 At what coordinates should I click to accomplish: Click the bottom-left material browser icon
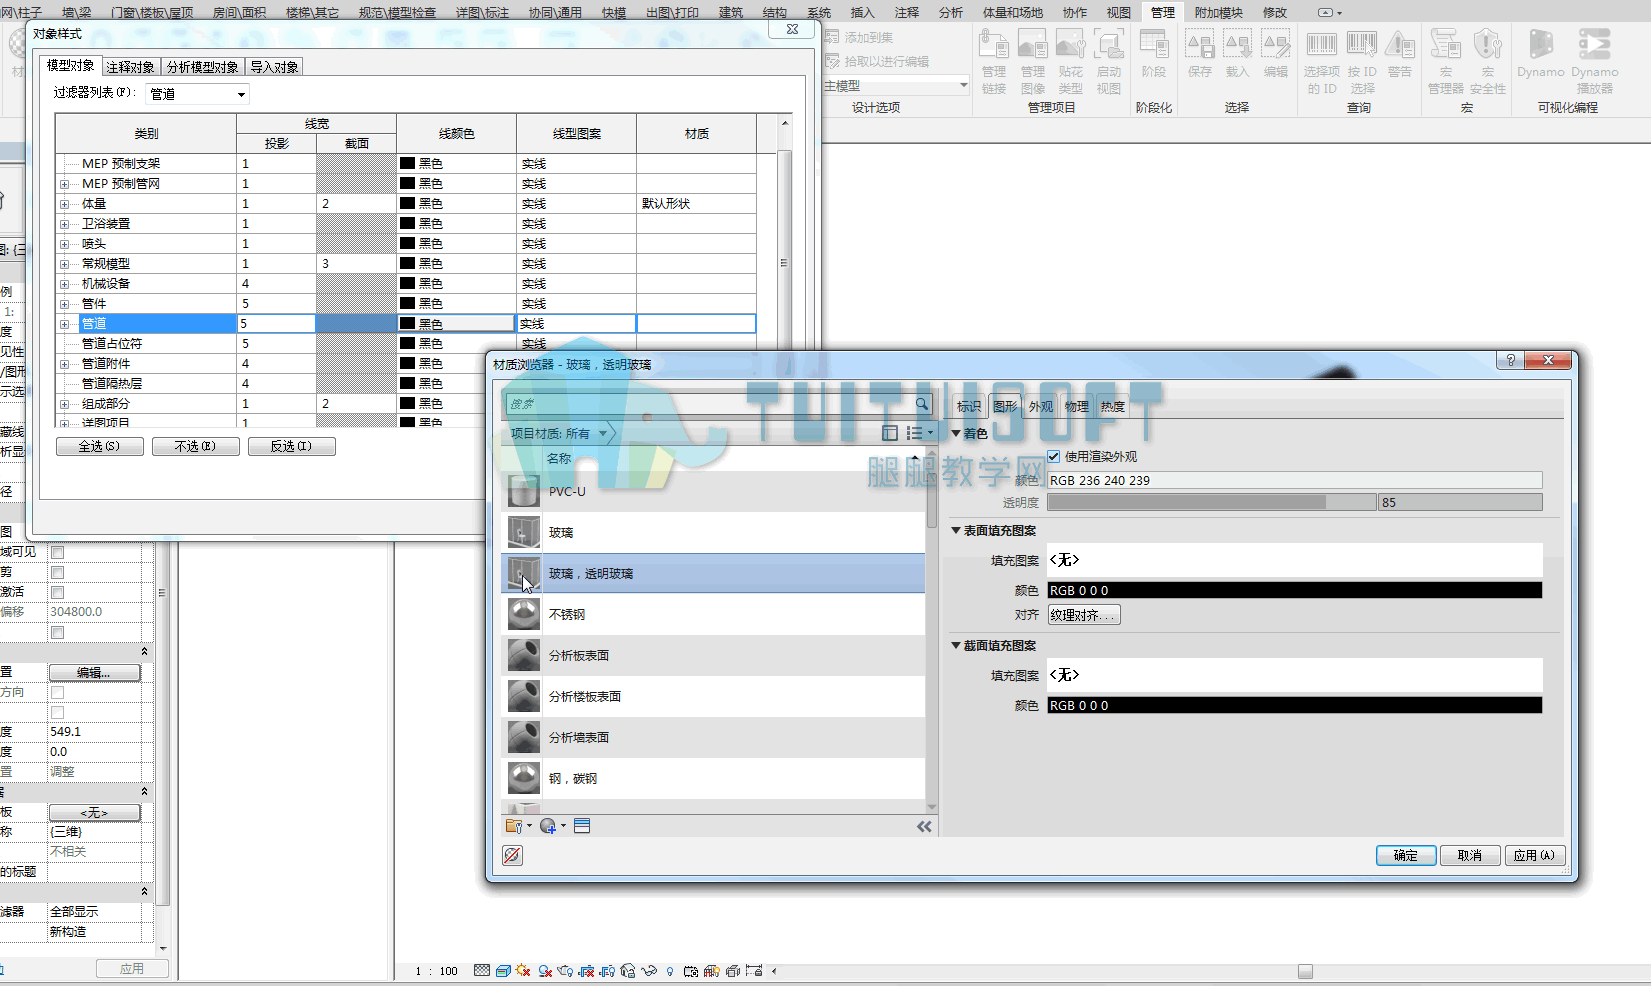[512, 855]
